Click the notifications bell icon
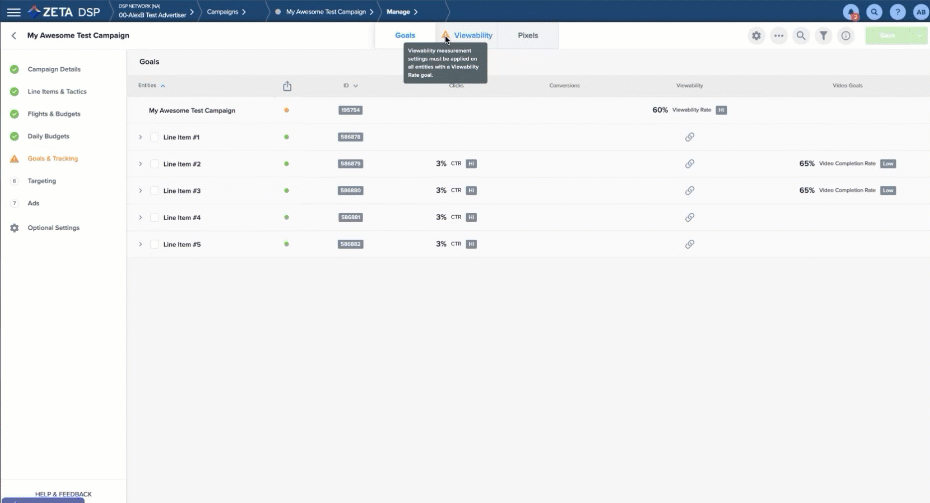This screenshot has width=930, height=503. point(851,12)
